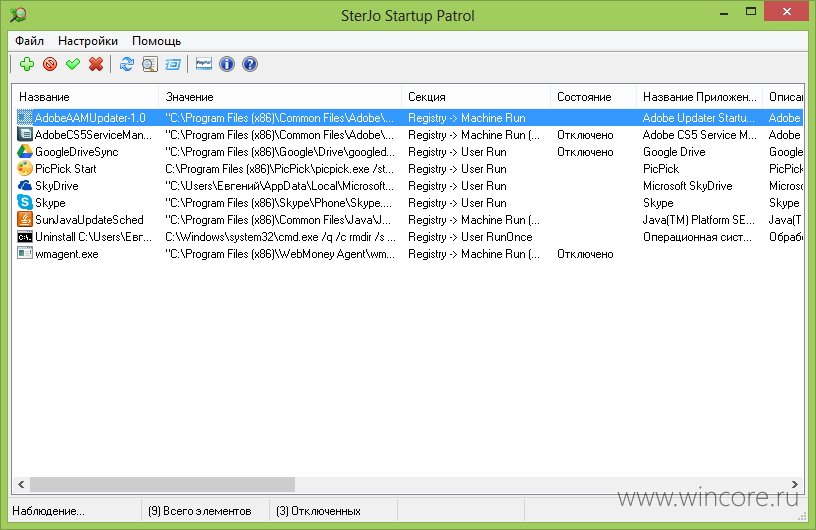Click Отключено status of AdobeCS5ServiceMan row
816x530 pixels.
(x=585, y=135)
